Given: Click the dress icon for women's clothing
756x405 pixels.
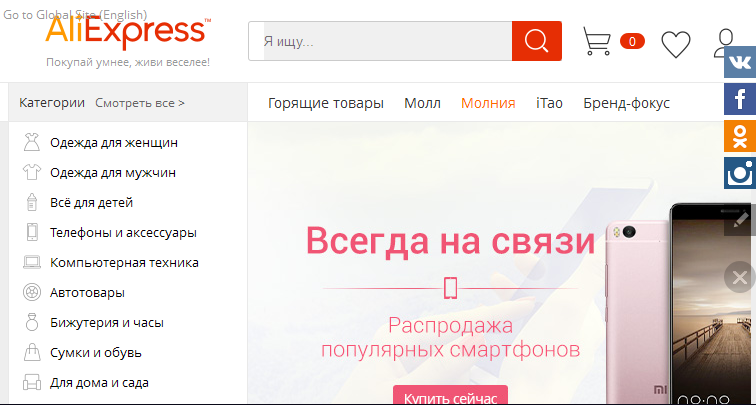Looking at the screenshot, I should coord(32,143).
